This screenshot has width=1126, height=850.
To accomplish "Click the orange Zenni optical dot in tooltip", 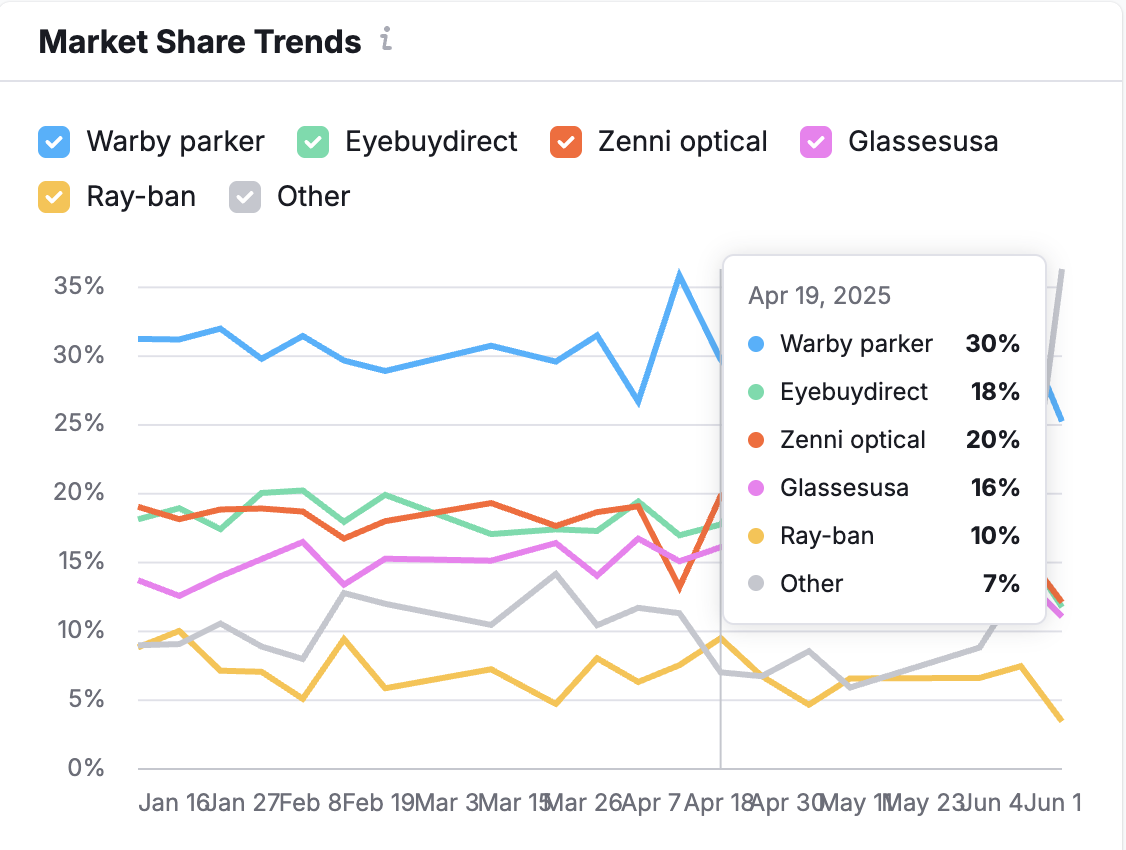I will 756,439.
